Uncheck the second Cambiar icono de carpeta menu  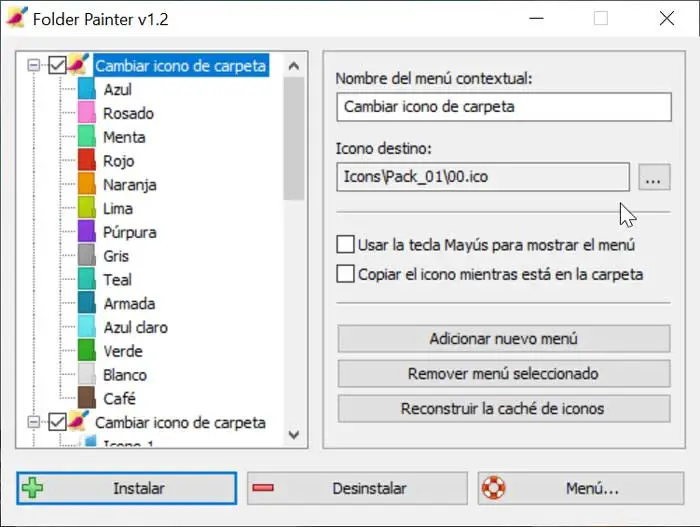(57, 422)
